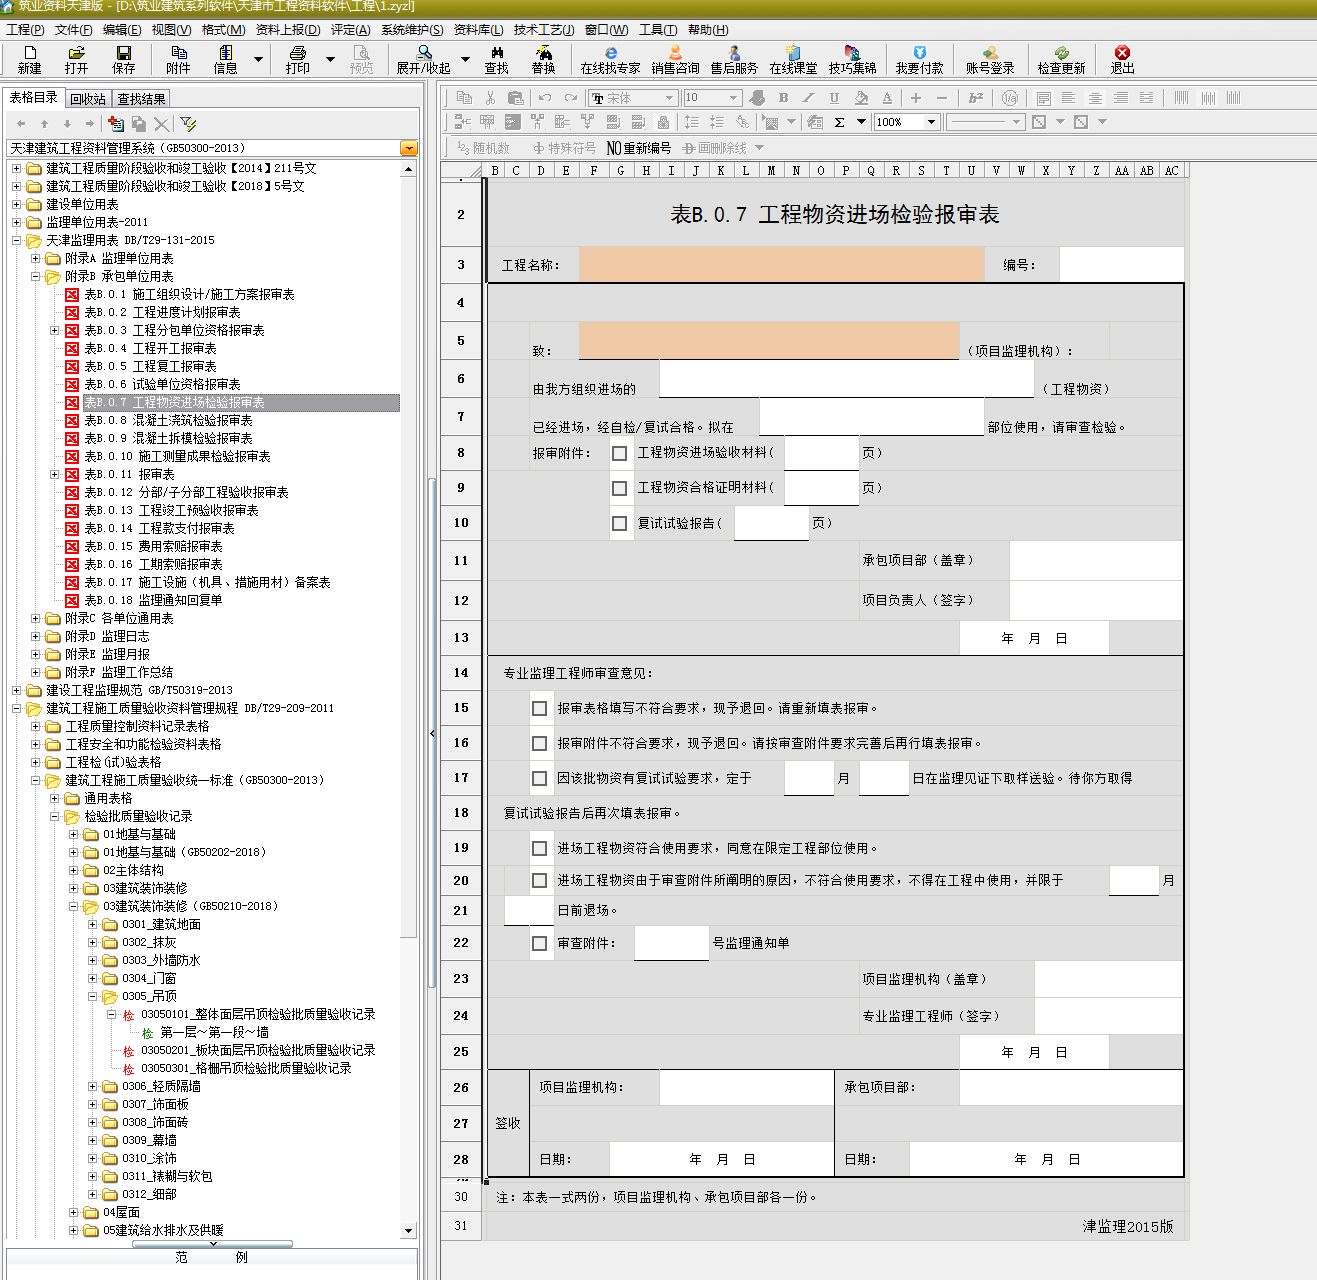The height and width of the screenshot is (1280, 1317).
Task: Click the 新建 (New) toolbar icon
Action: click(x=29, y=59)
